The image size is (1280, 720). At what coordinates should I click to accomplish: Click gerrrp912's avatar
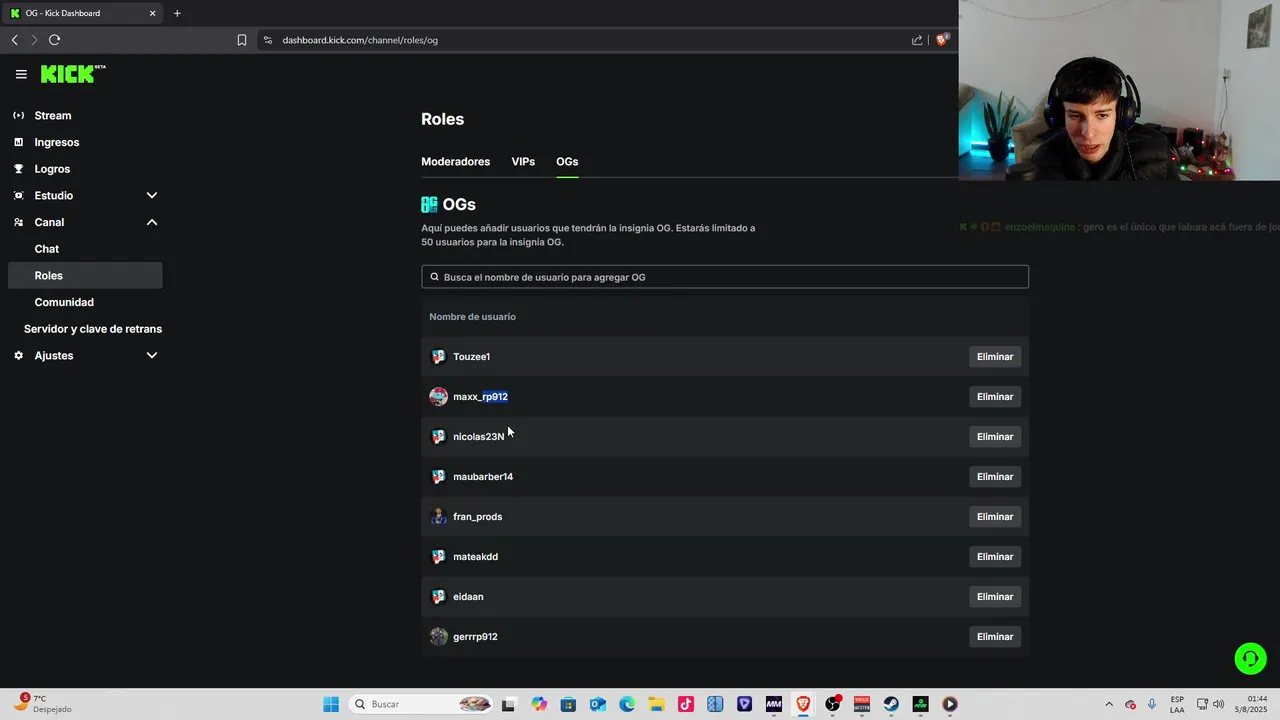coord(438,636)
